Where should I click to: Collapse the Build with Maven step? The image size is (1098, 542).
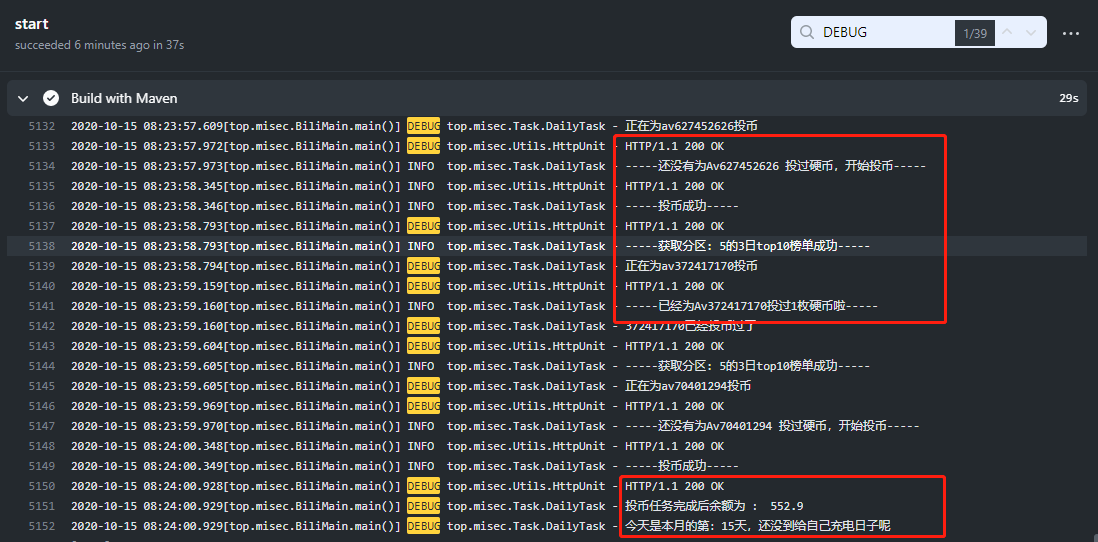click(23, 98)
